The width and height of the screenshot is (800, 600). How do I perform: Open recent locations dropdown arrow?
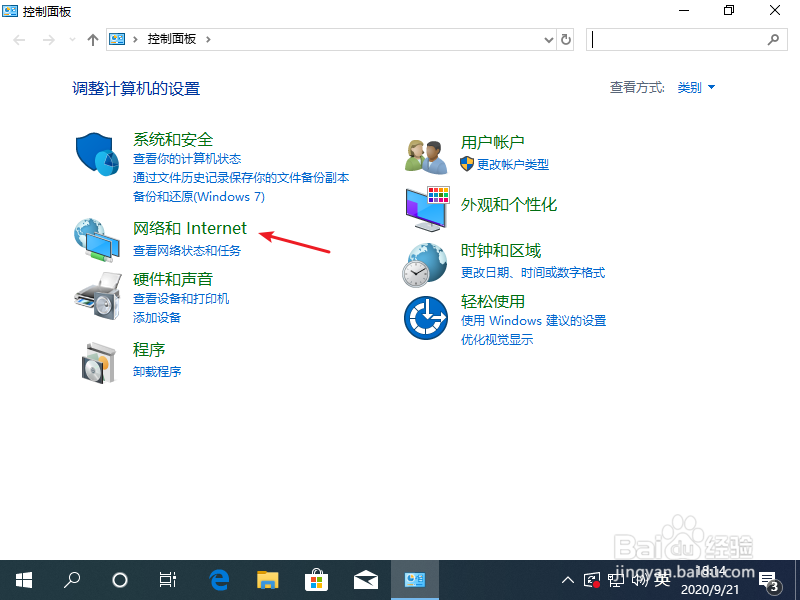click(x=72, y=40)
